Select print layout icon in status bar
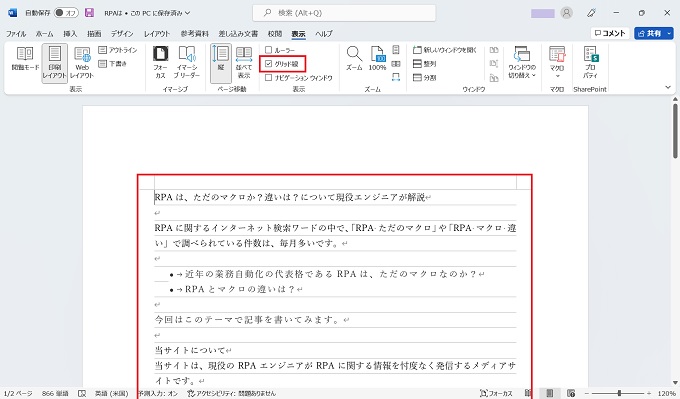 pos(549,393)
